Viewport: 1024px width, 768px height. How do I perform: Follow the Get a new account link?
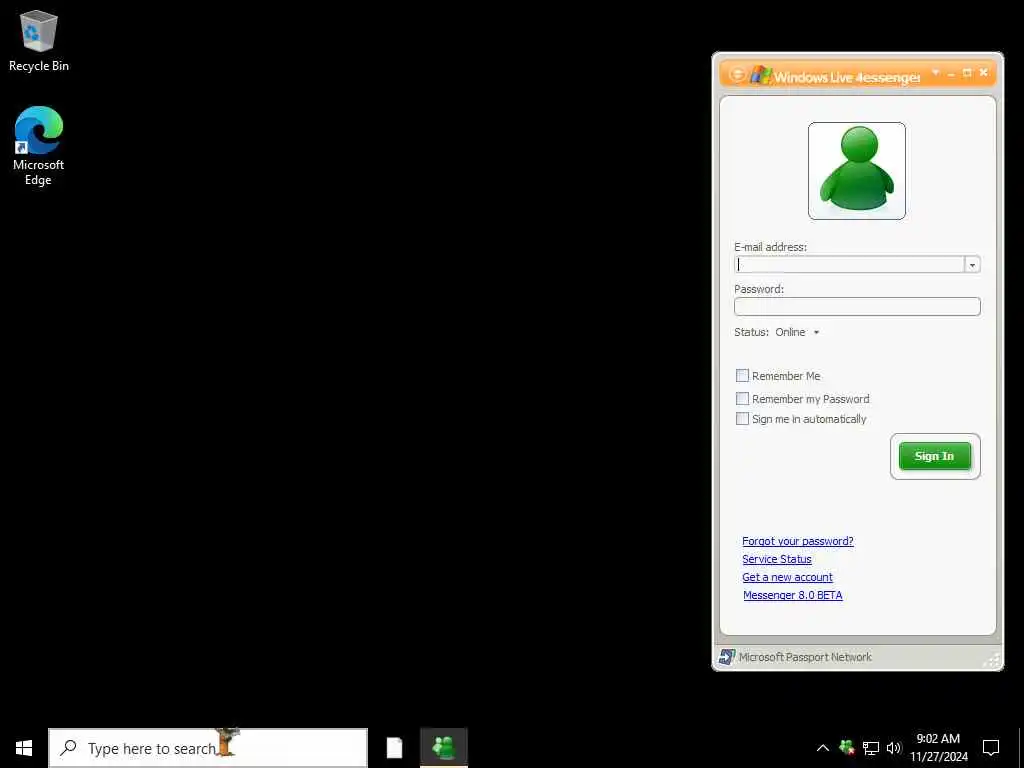787,577
